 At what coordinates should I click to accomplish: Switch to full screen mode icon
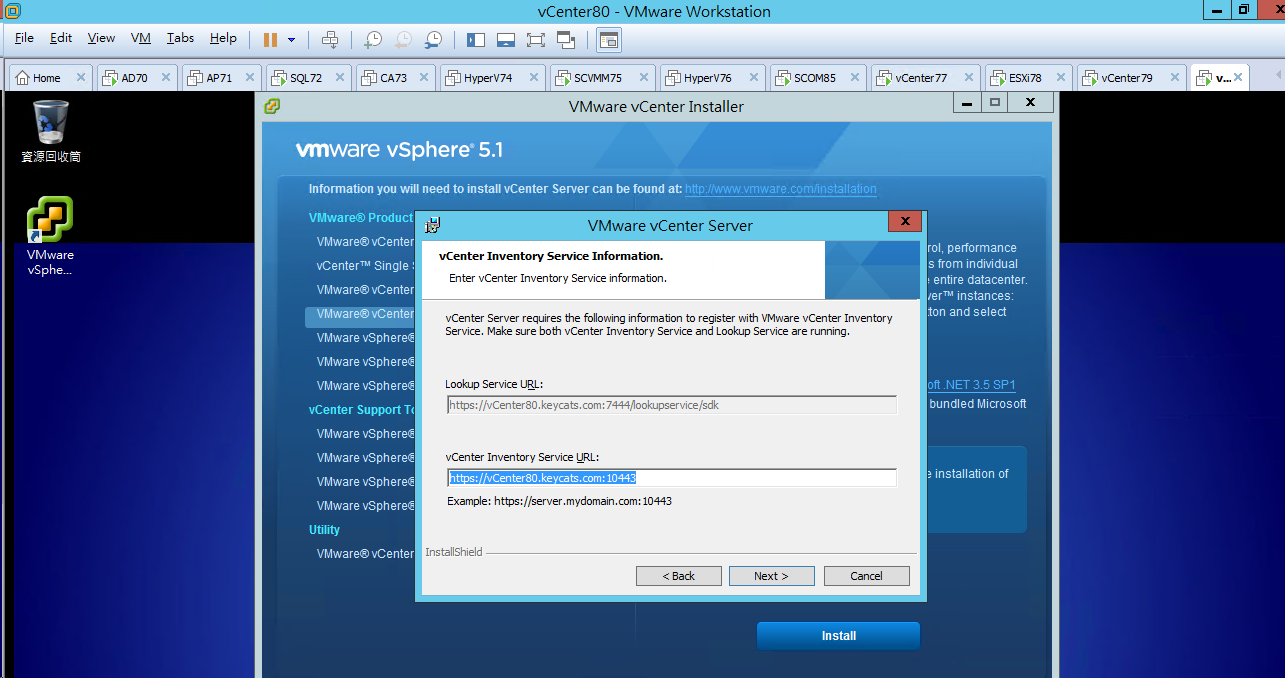536,40
